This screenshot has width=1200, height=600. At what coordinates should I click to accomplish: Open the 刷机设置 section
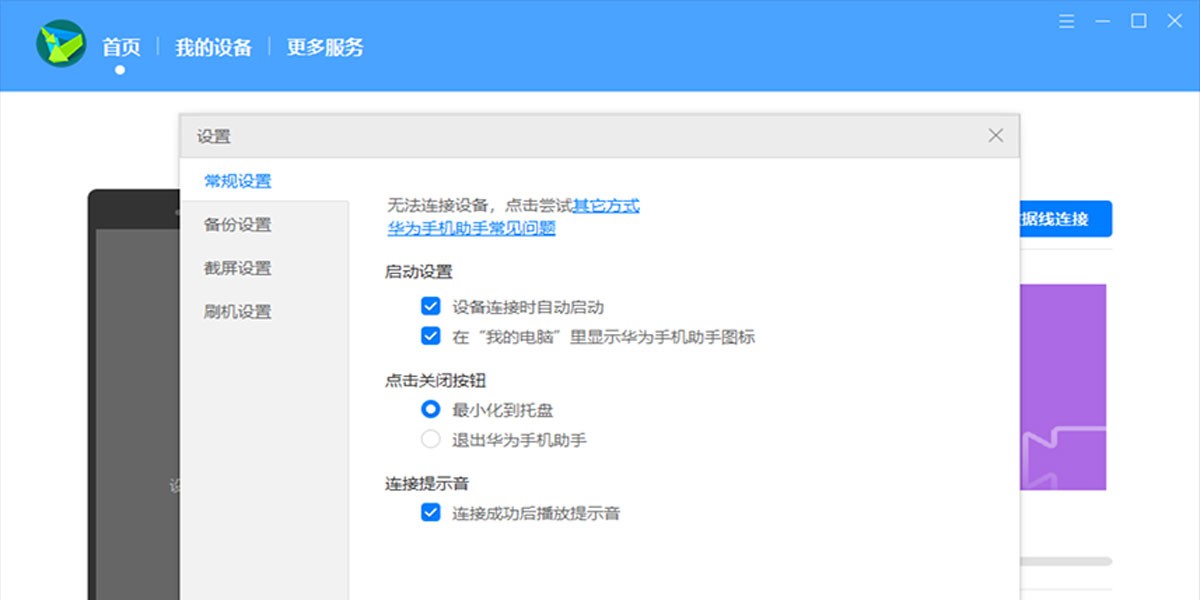pos(238,312)
